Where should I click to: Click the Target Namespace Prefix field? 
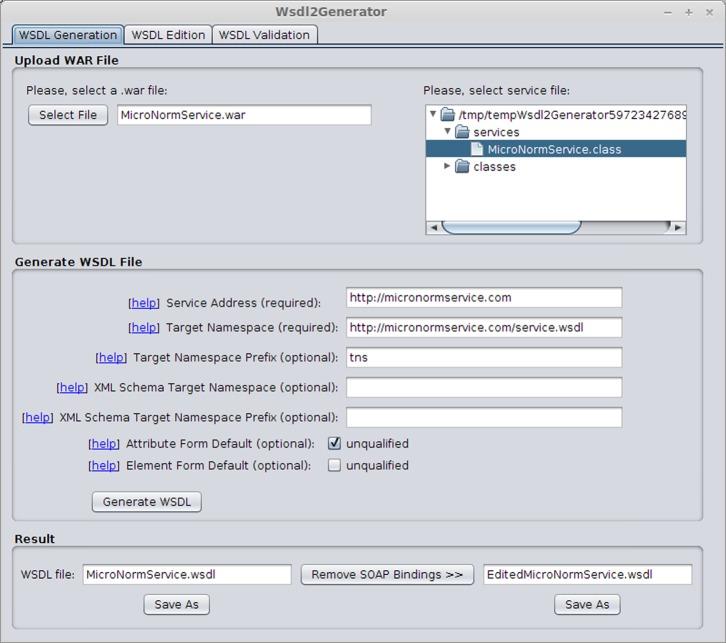[484, 358]
